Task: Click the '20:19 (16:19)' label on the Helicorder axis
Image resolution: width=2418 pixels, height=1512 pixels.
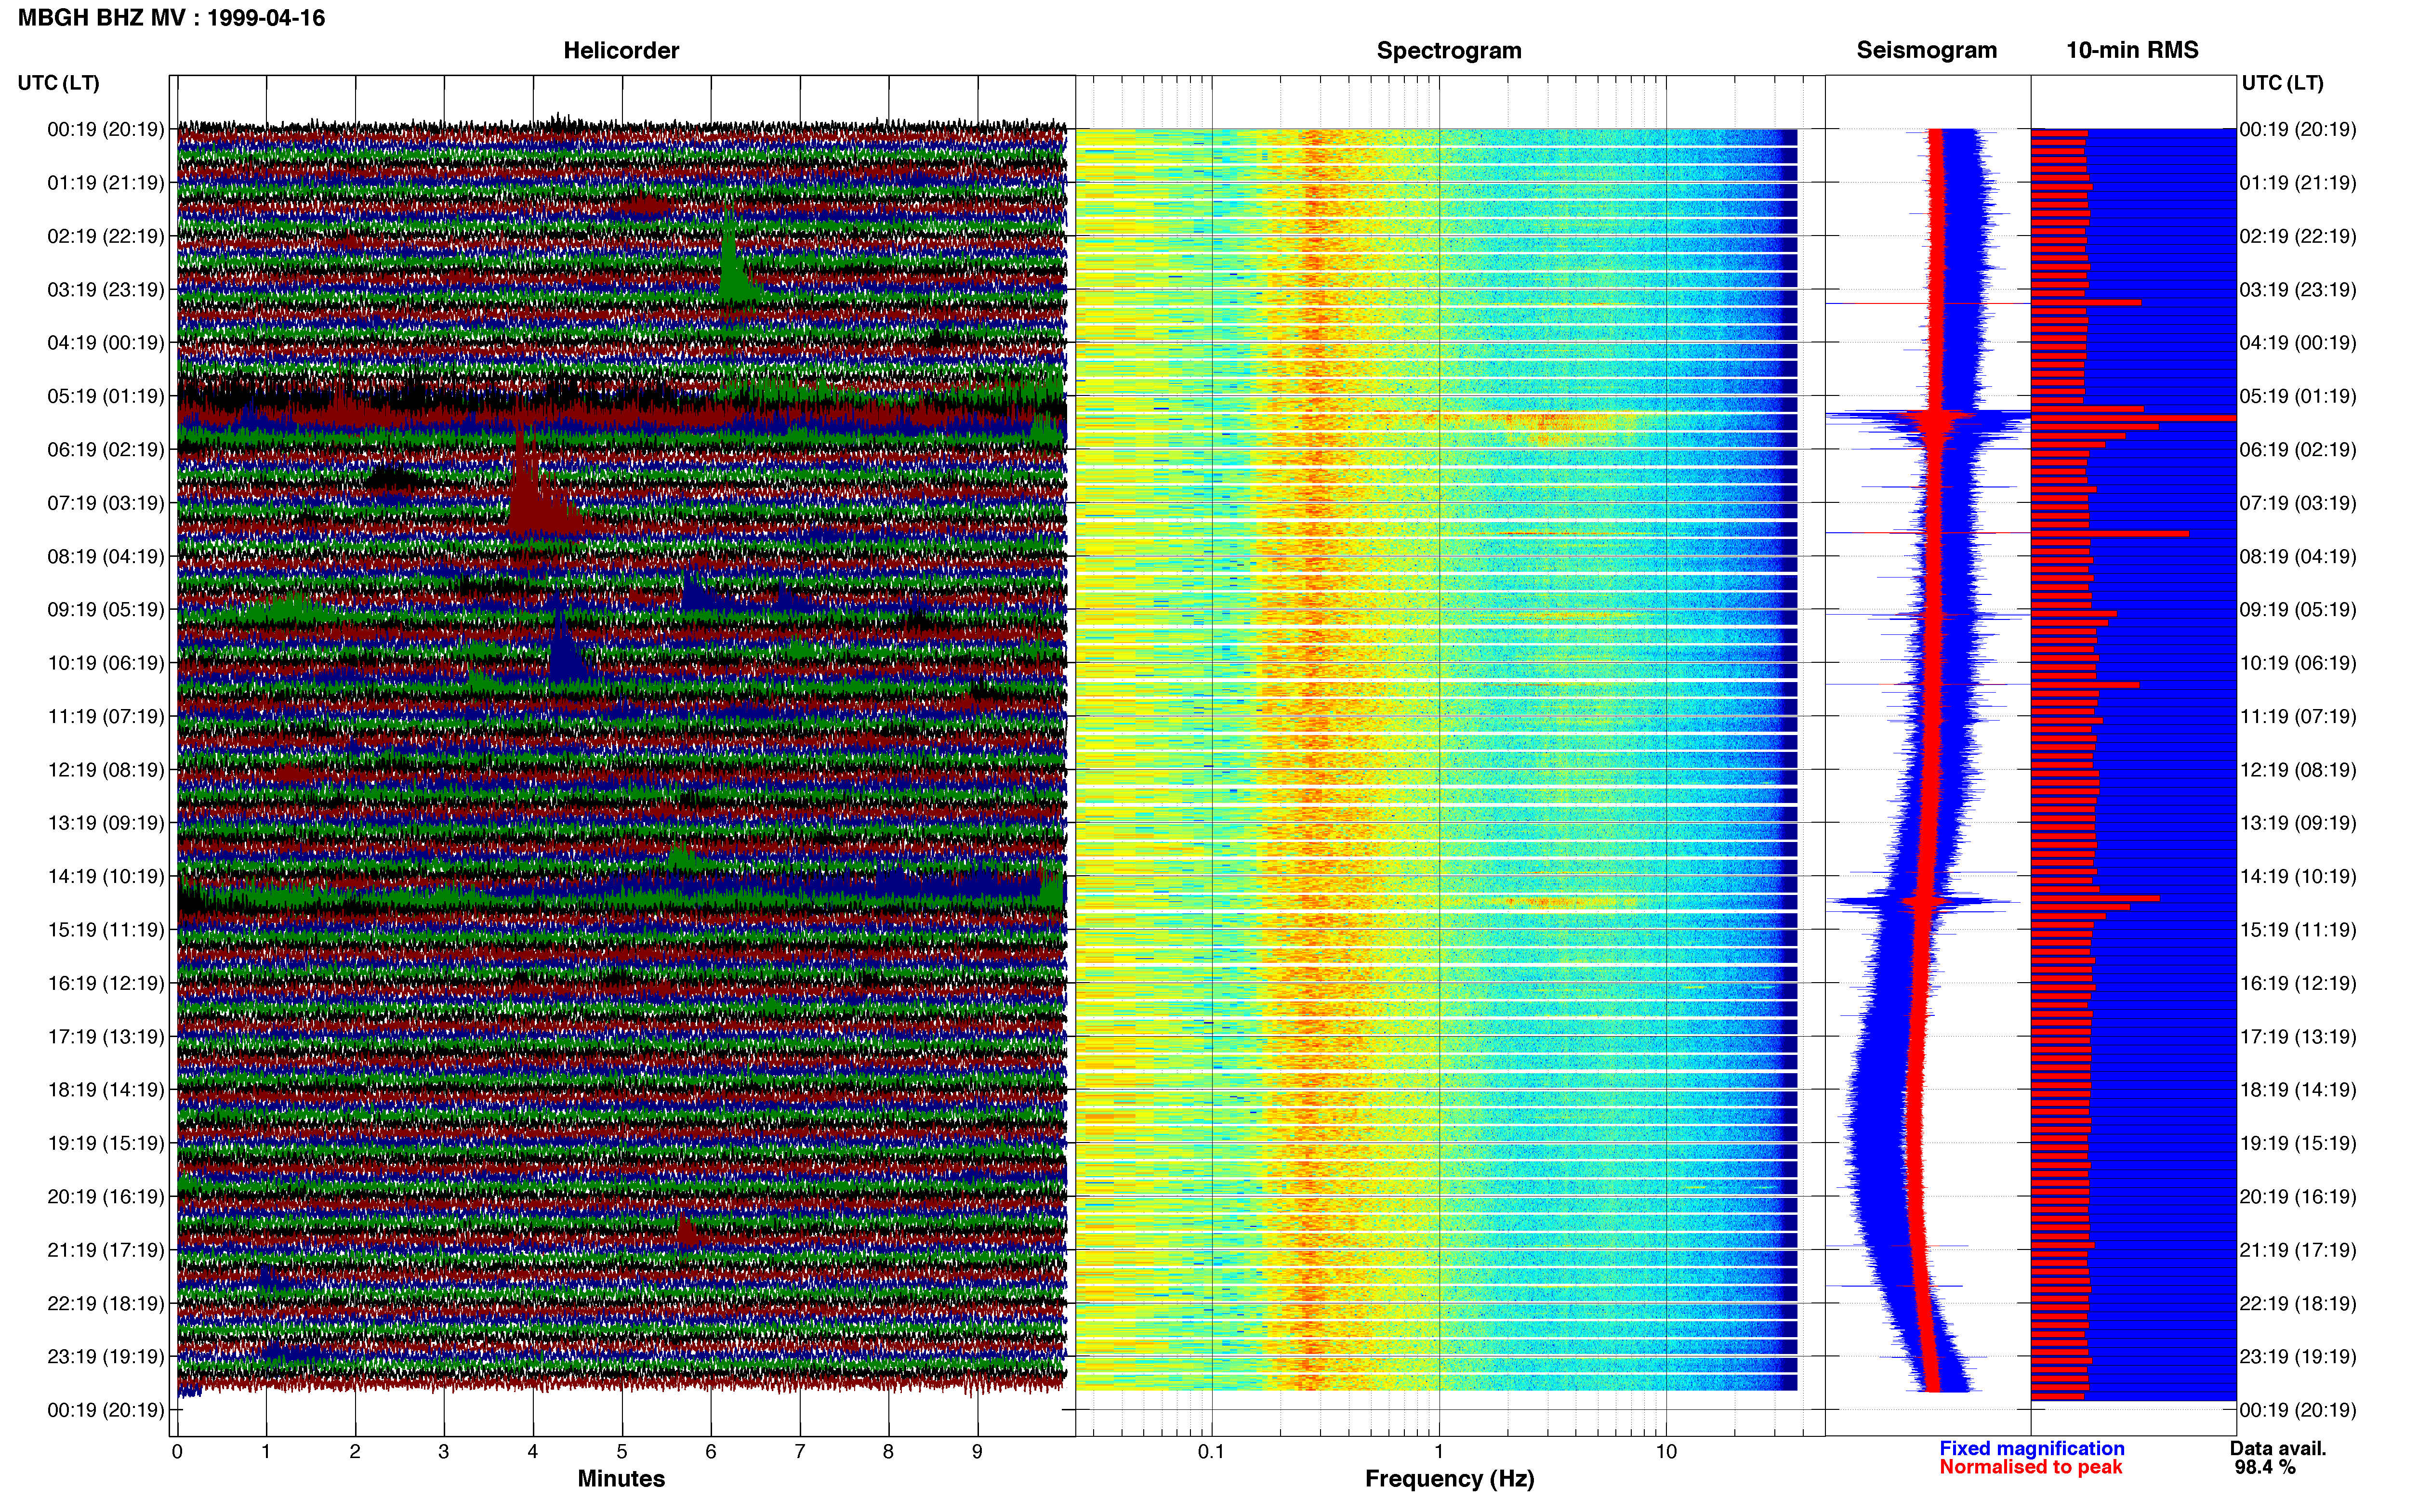Action: [106, 1196]
